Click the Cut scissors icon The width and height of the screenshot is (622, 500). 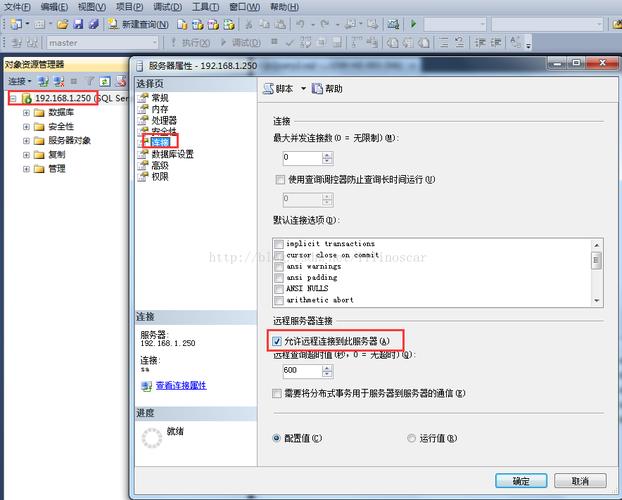(x=249, y=25)
